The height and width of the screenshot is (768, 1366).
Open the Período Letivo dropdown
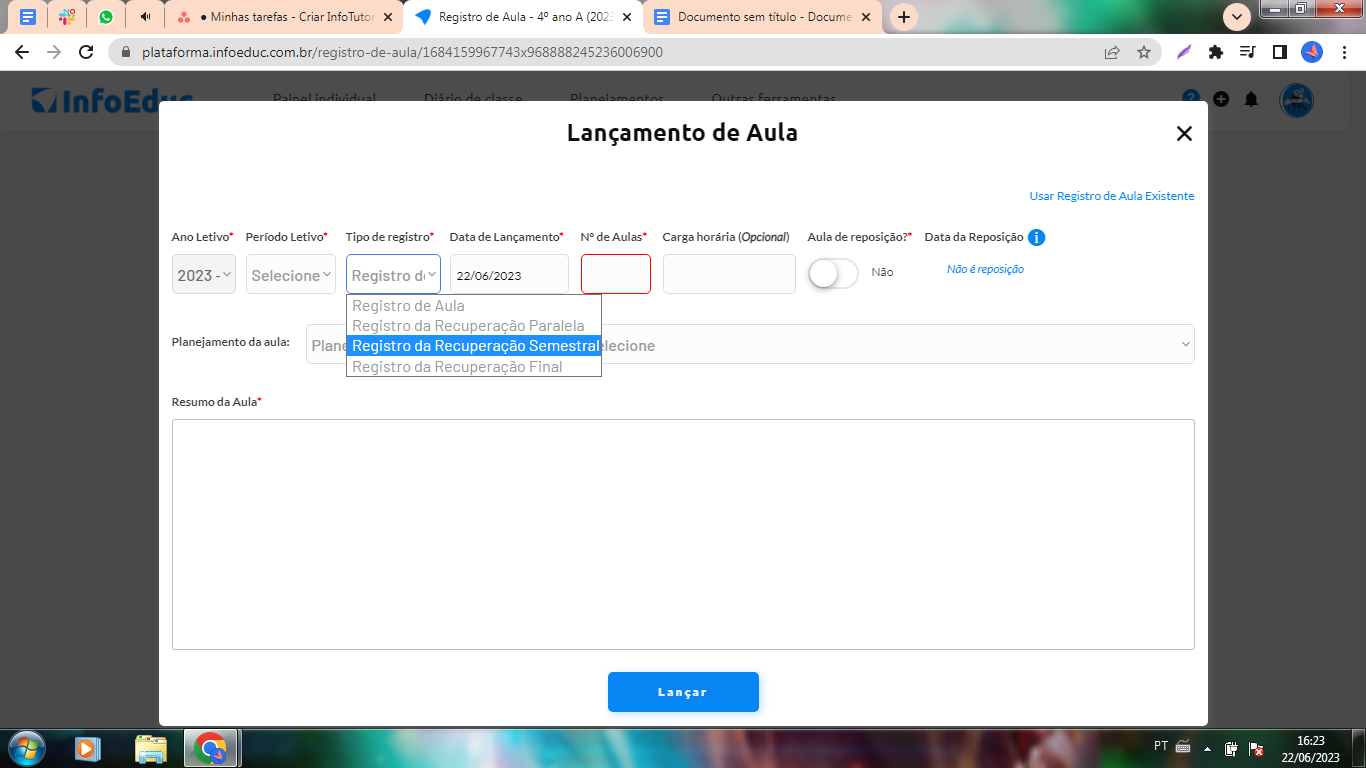pyautogui.click(x=291, y=274)
